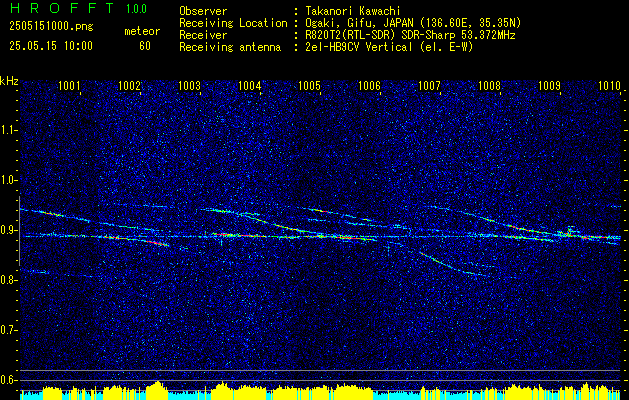Click the 1004 time marker
This screenshot has height=400, width=629.
coord(250,85)
